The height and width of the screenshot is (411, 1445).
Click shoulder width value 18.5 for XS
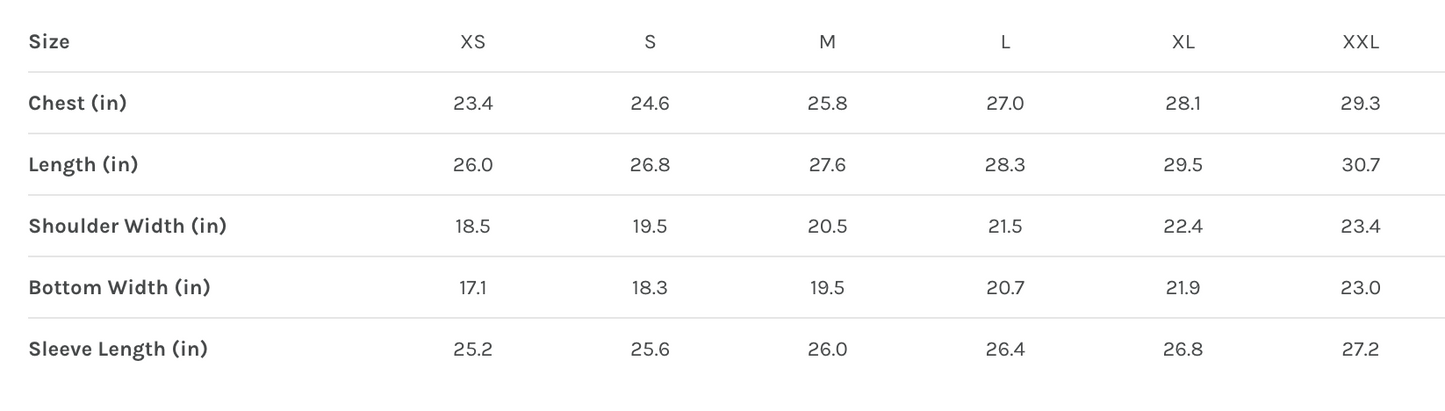tap(473, 226)
